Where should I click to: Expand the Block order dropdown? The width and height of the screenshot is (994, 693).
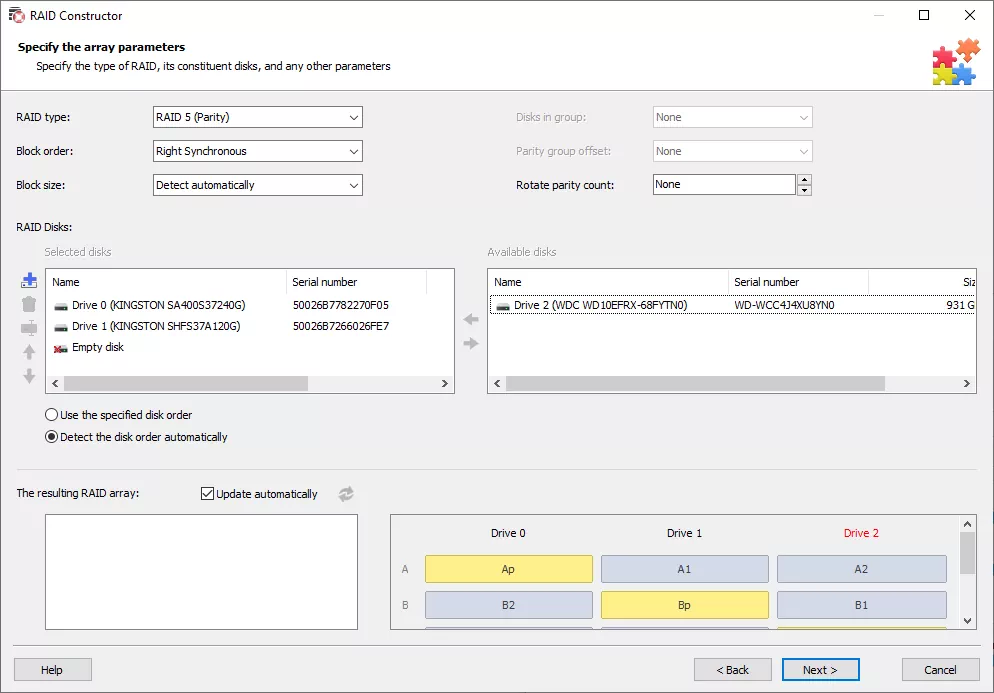[257, 151]
